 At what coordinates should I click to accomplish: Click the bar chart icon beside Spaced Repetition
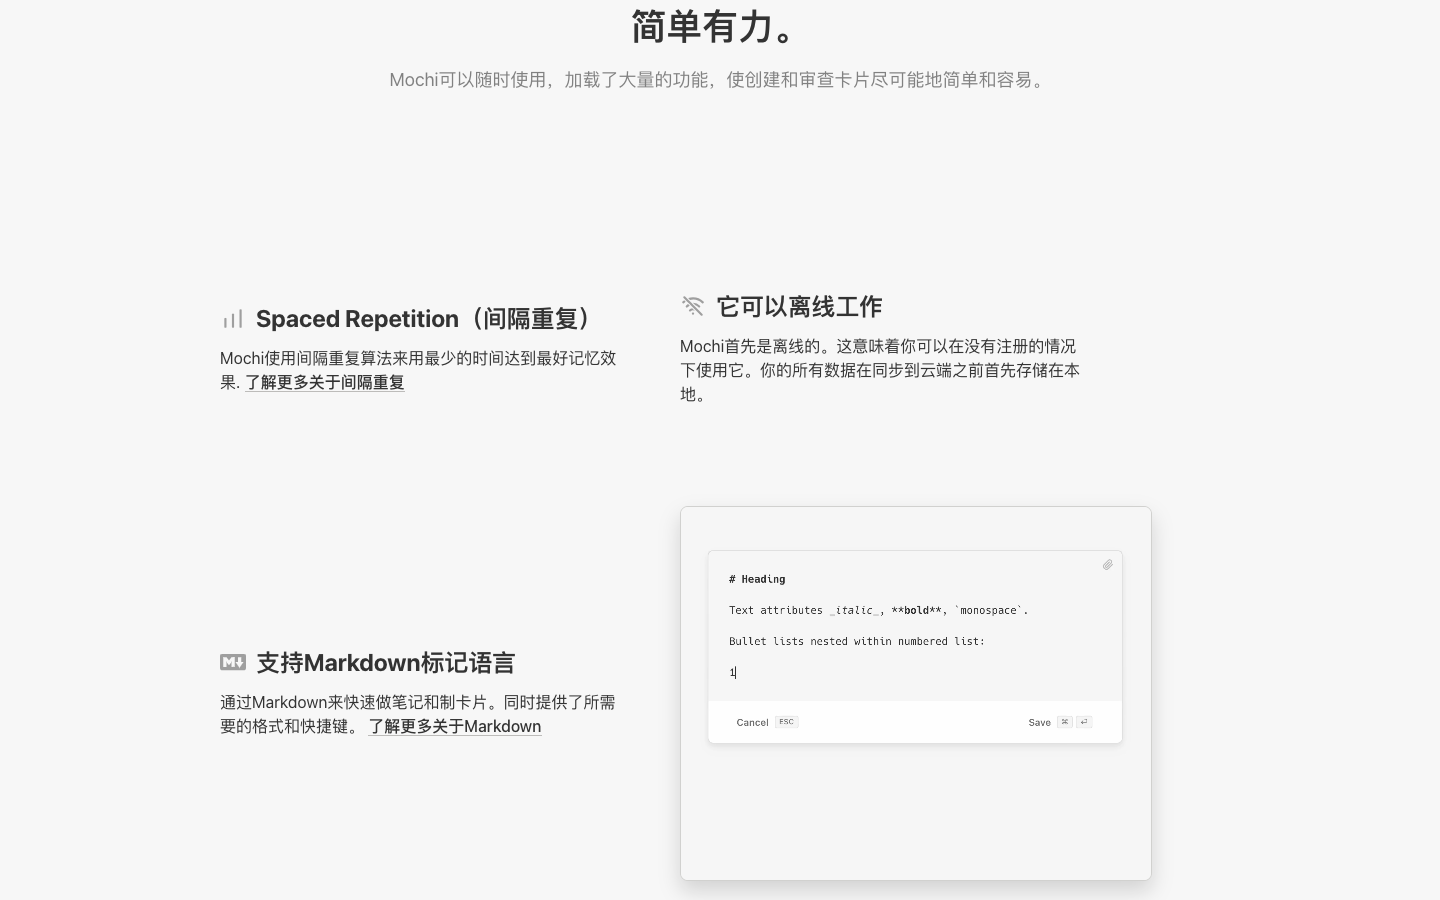[x=233, y=319]
